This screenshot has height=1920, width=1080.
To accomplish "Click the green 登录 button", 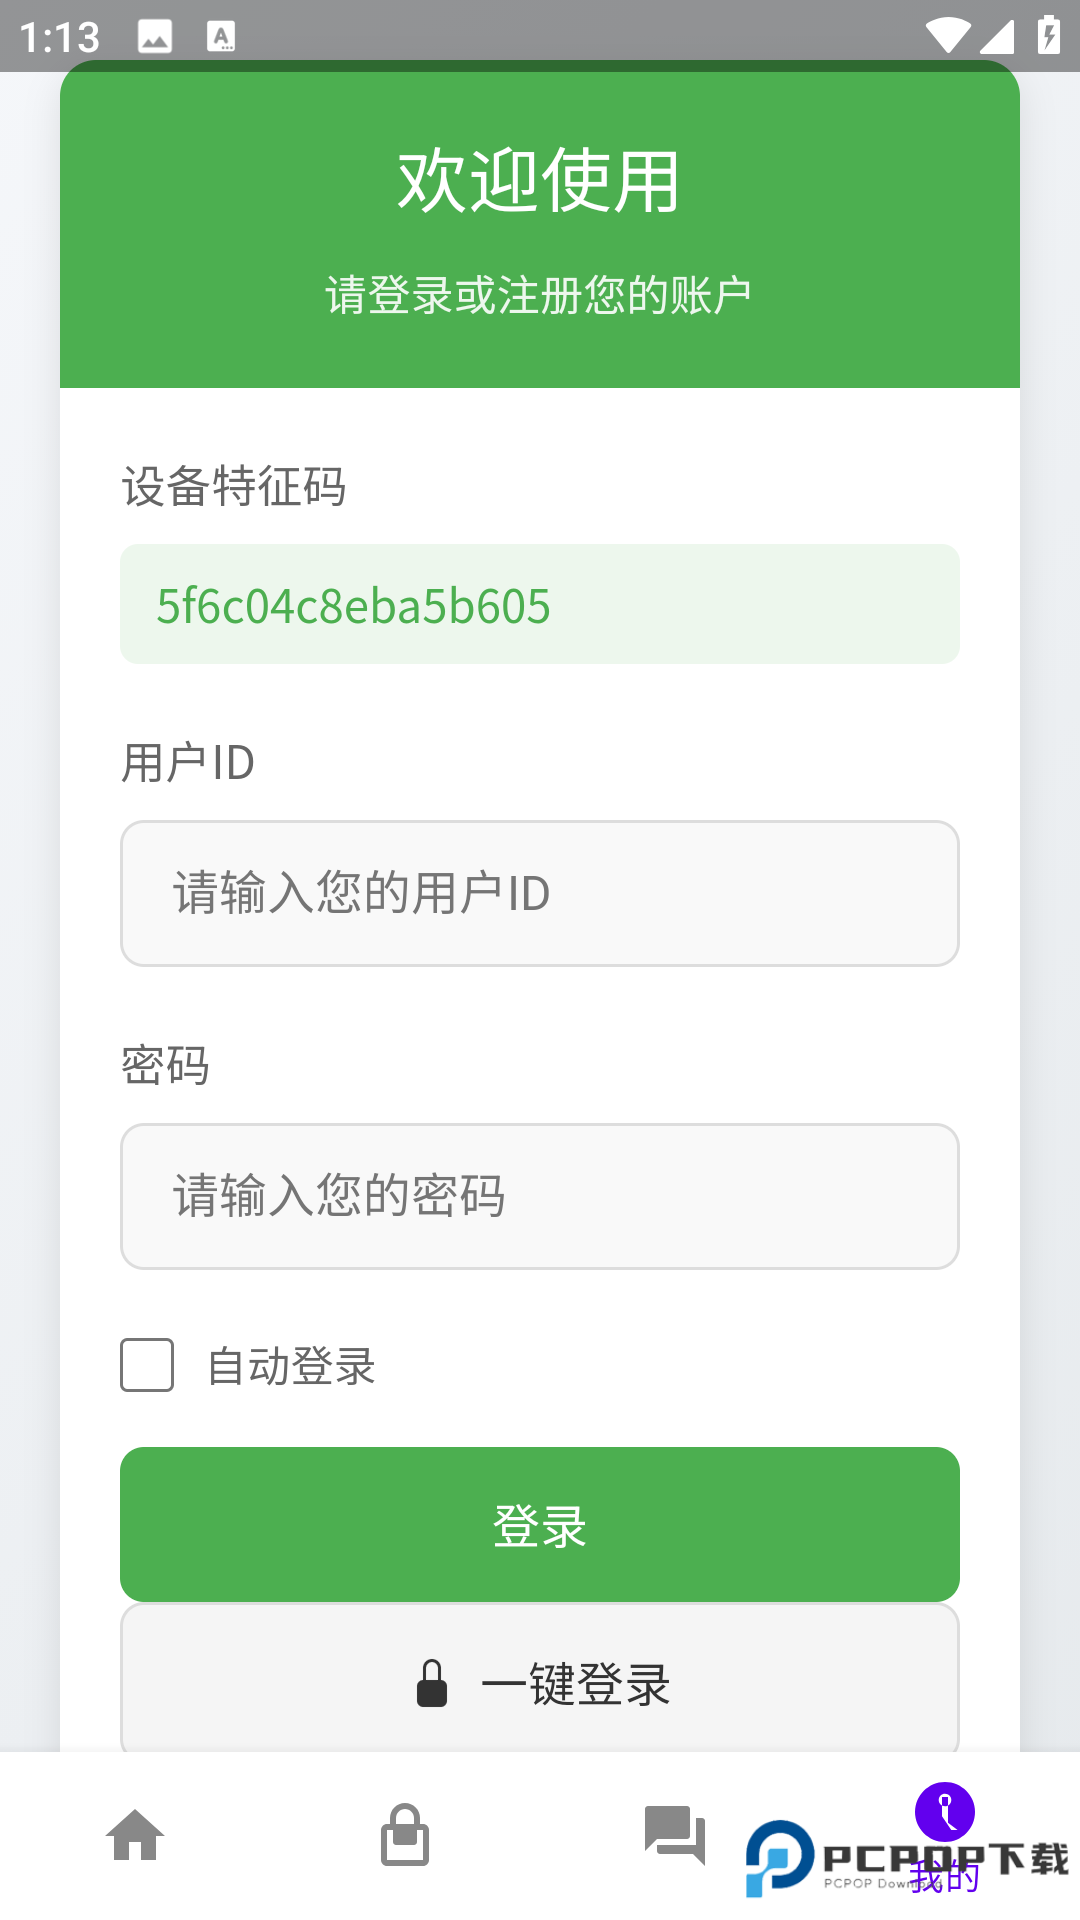I will (540, 1524).
